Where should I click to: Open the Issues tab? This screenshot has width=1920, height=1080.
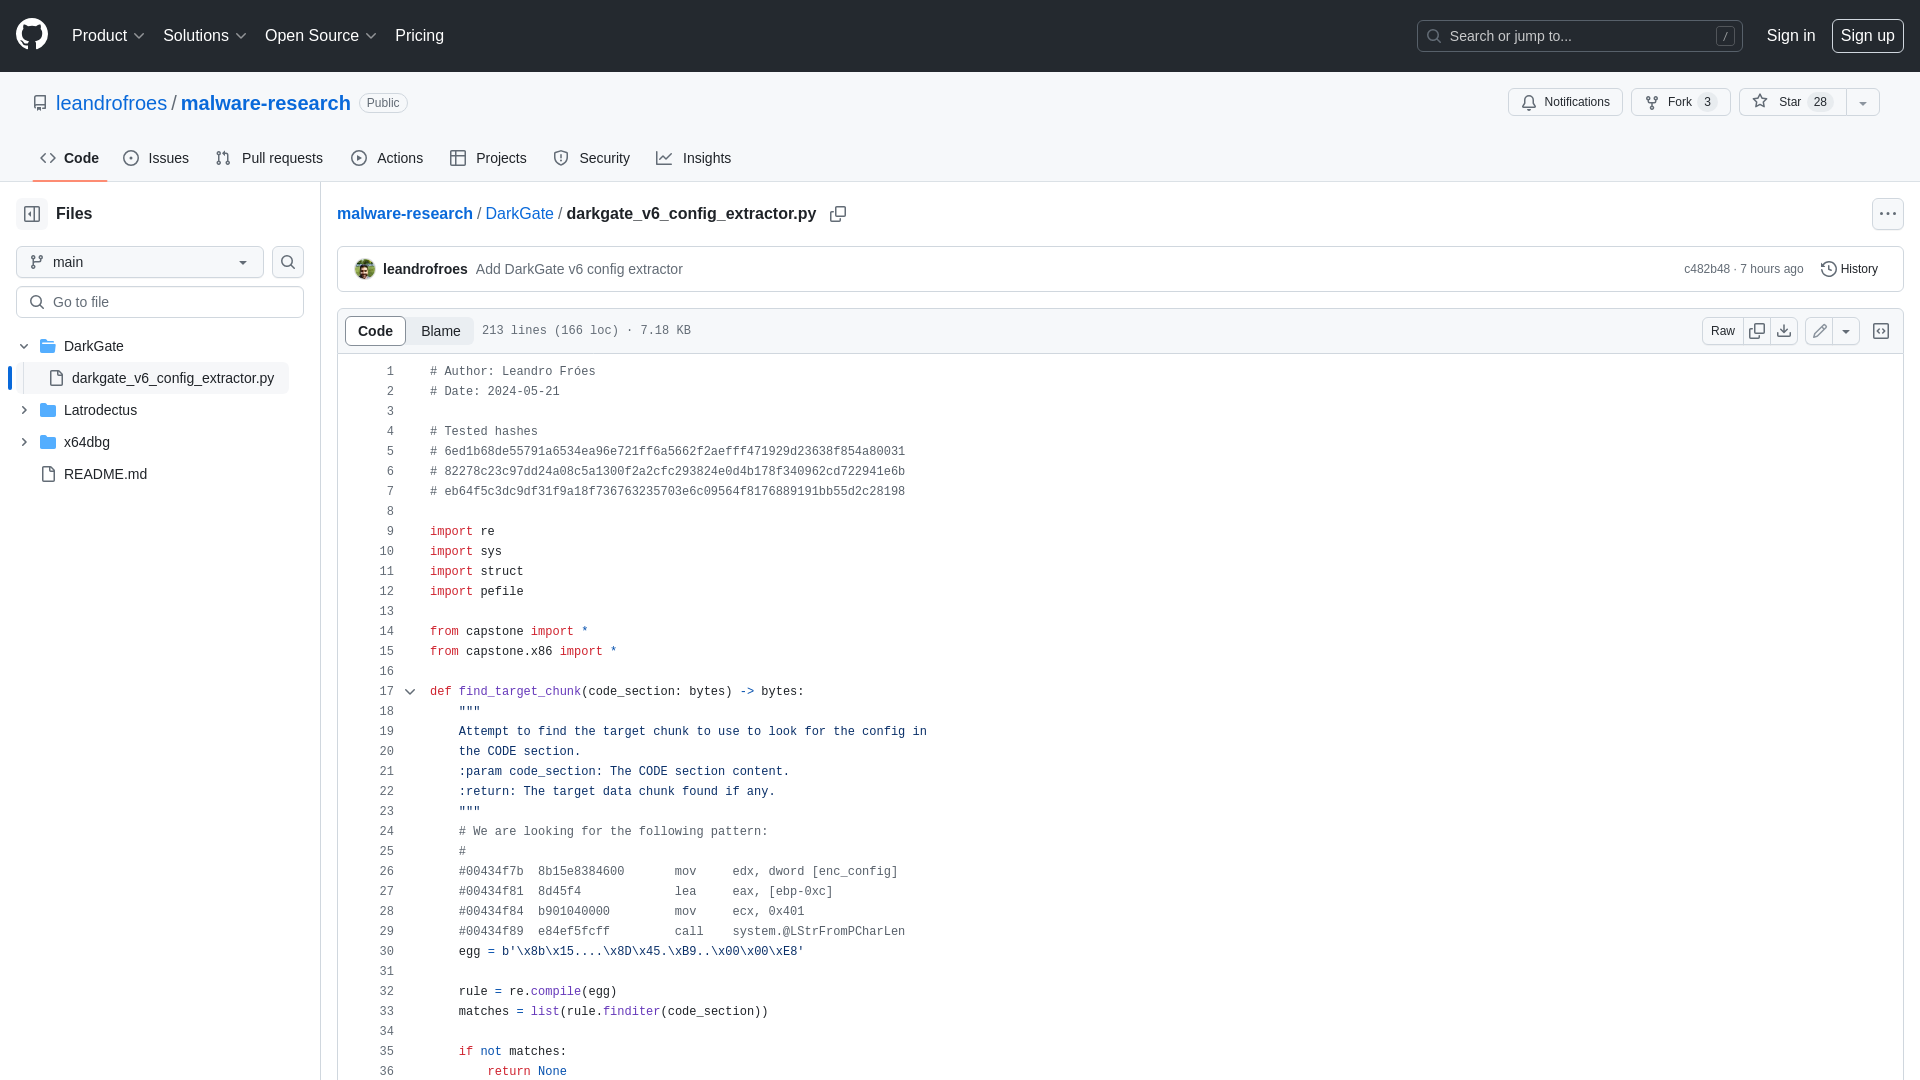coord(156,158)
